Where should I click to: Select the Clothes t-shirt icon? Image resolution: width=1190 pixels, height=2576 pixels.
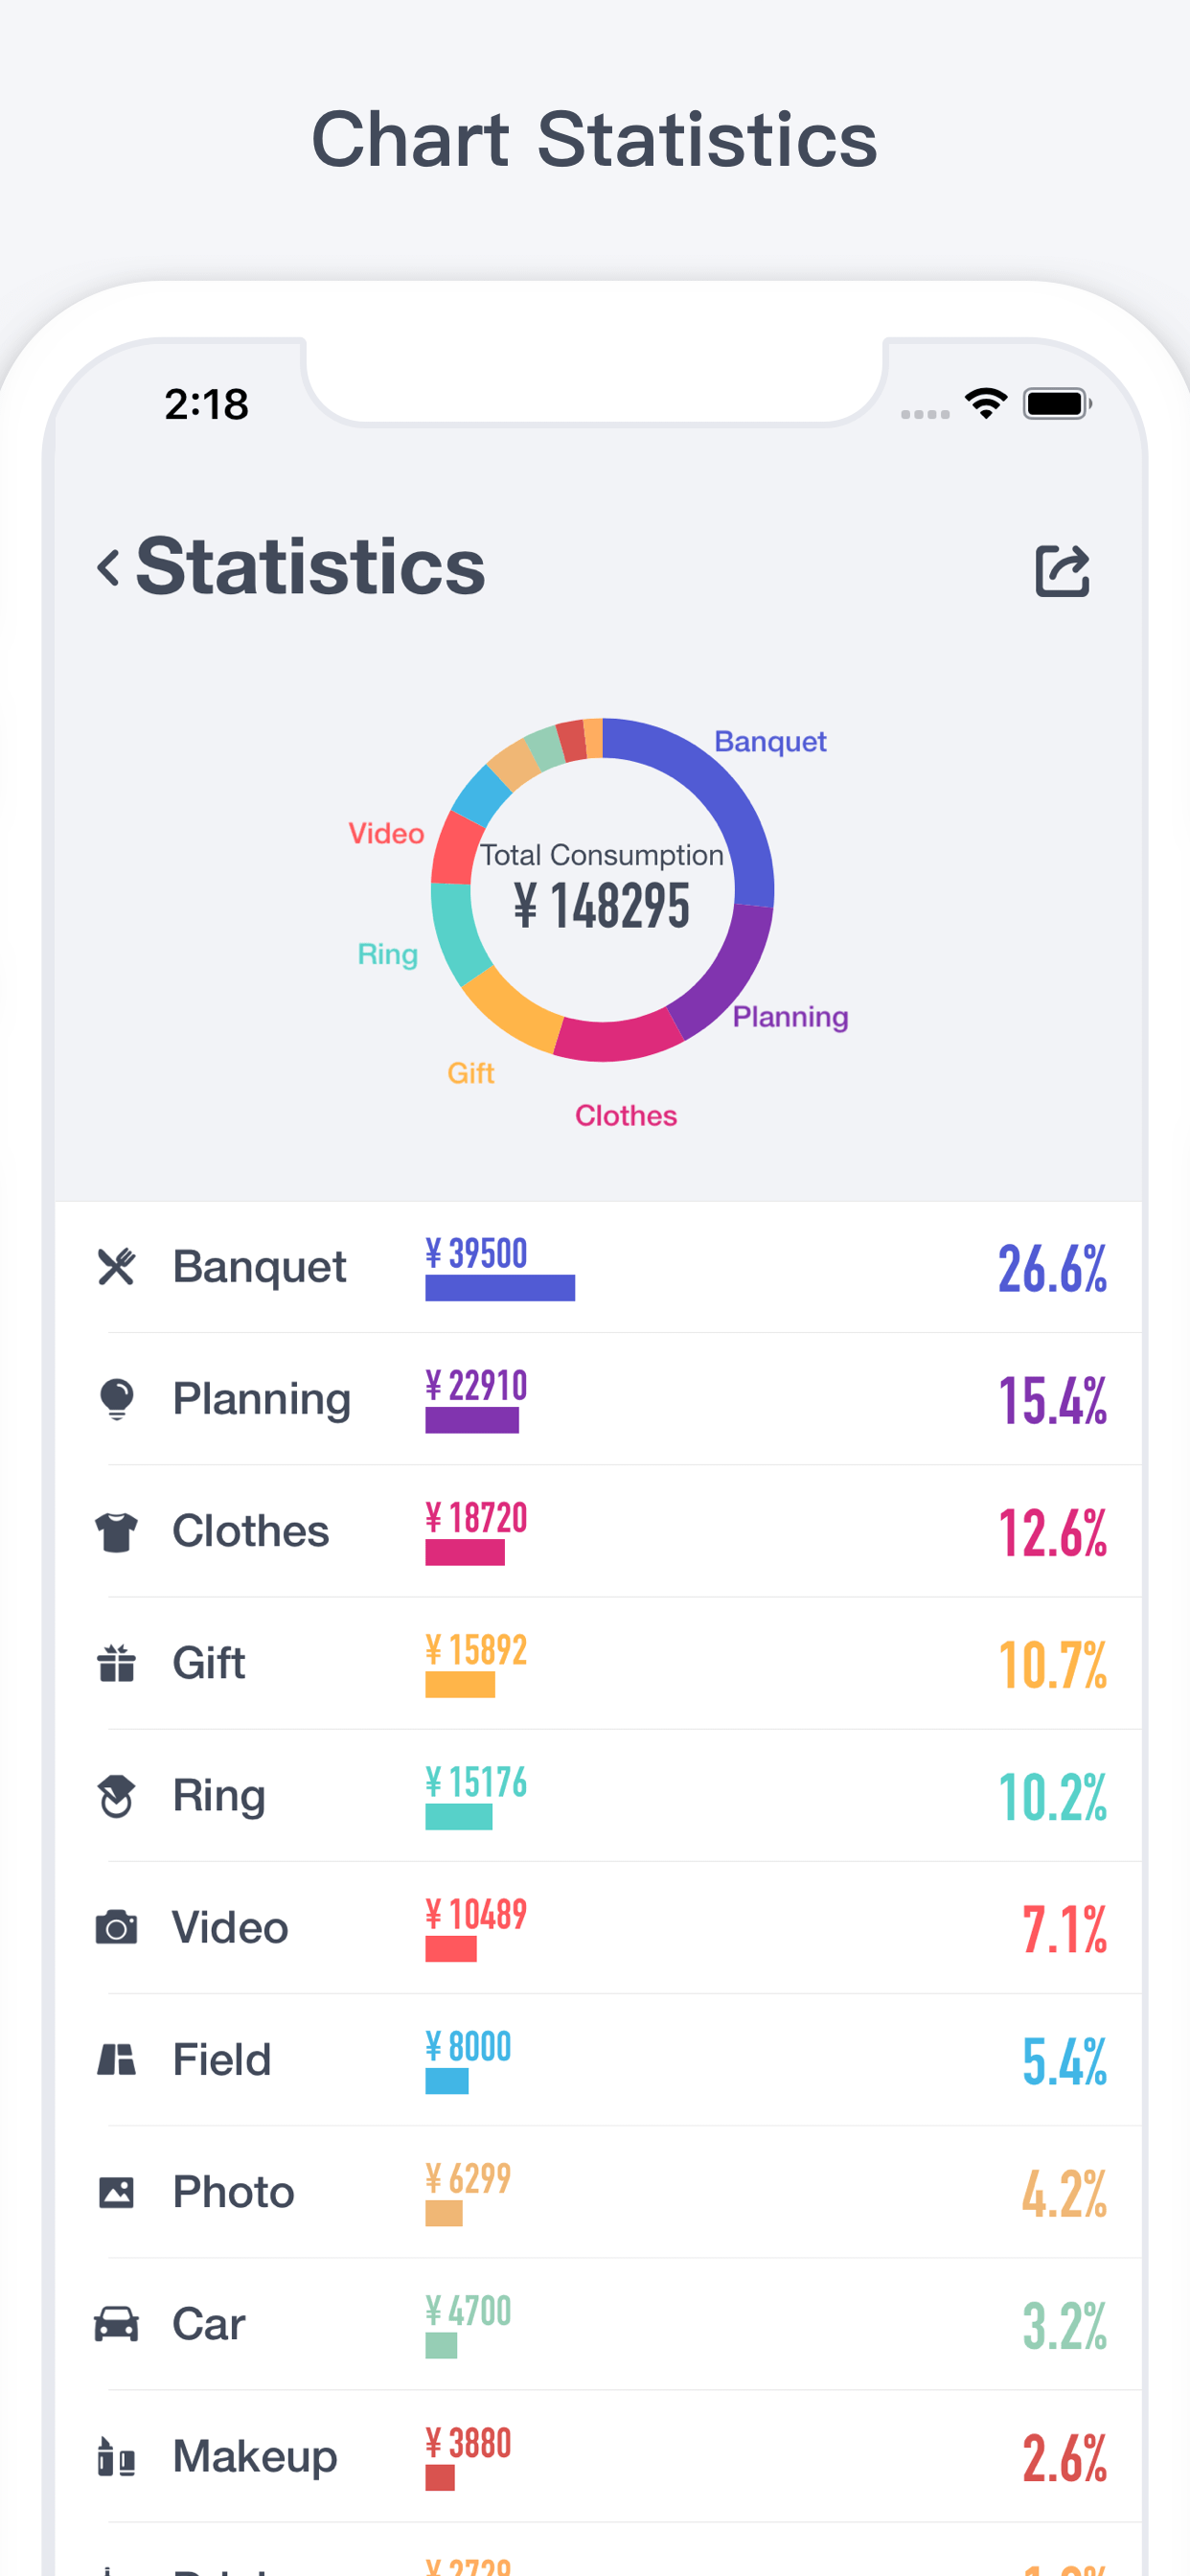click(x=116, y=1530)
